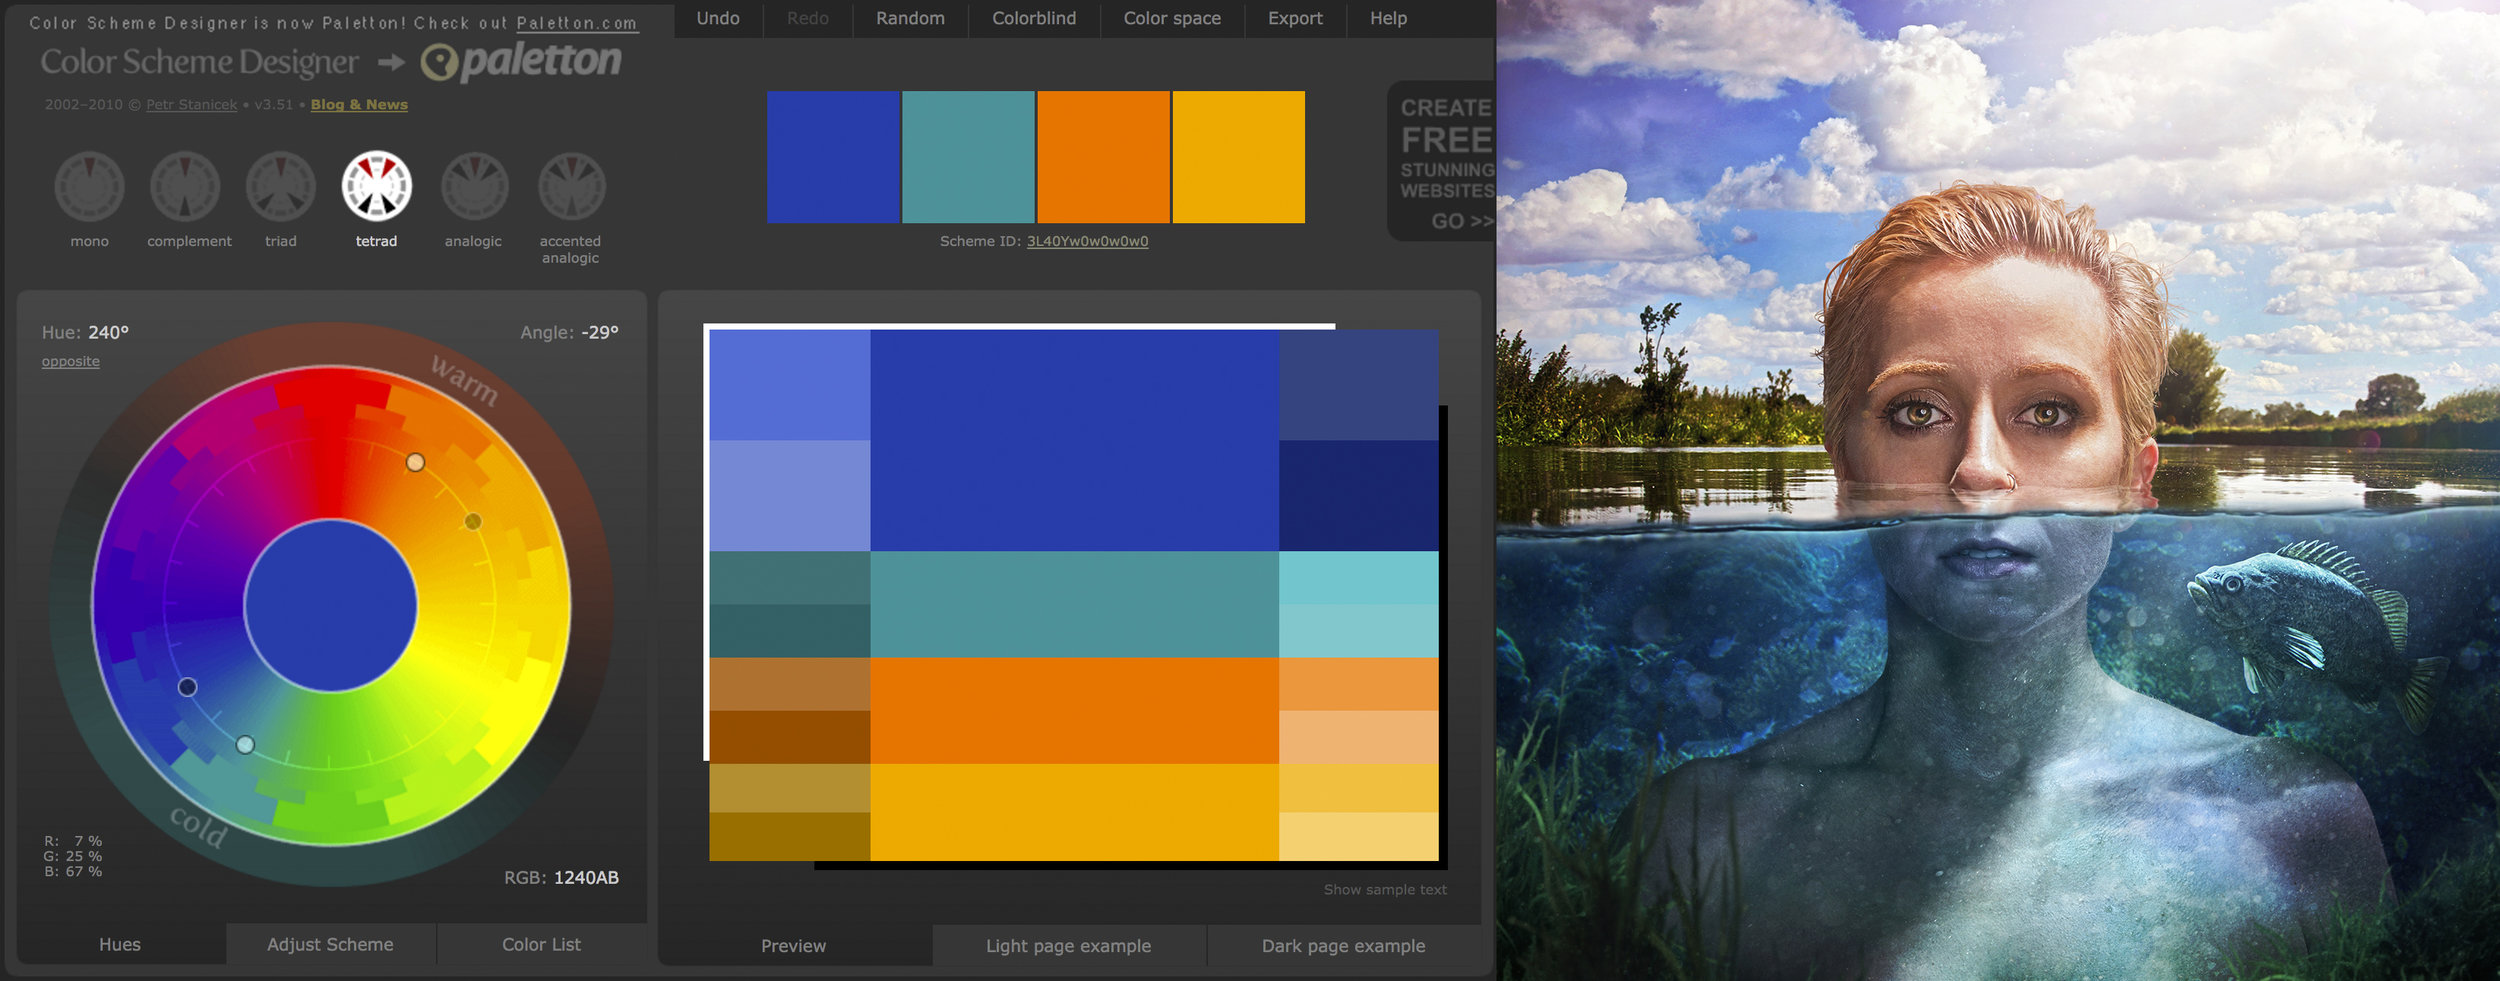
Task: Click the blue top palette swatch
Action: (833, 157)
